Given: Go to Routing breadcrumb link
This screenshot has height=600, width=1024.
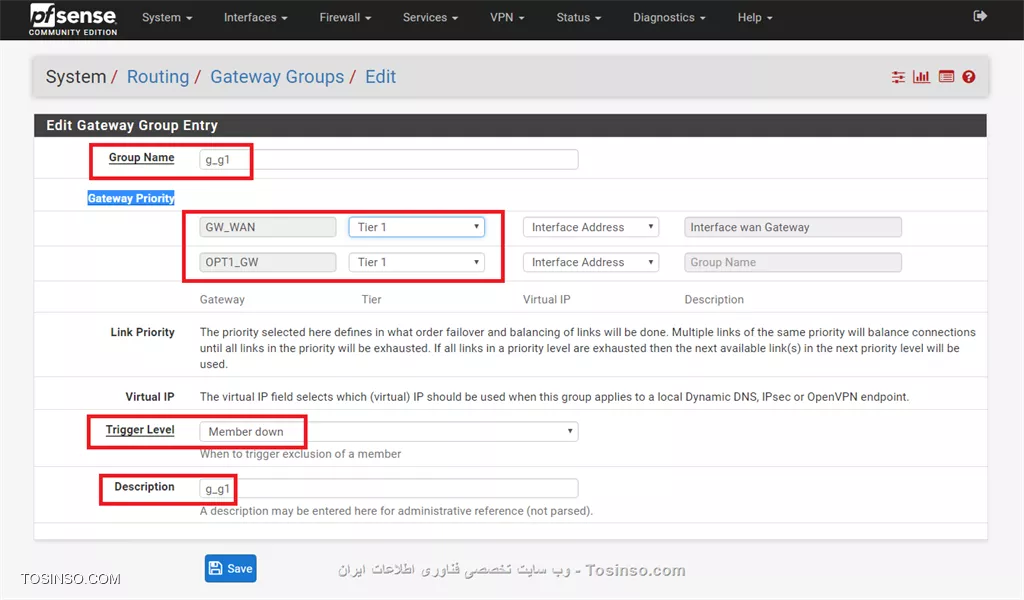Looking at the screenshot, I should pyautogui.click(x=157, y=77).
